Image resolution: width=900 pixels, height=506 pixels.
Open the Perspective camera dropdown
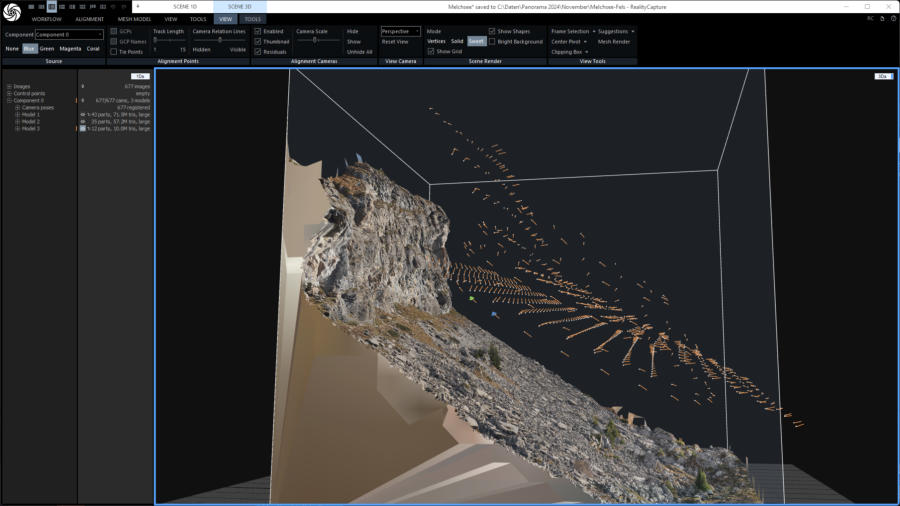pos(400,31)
